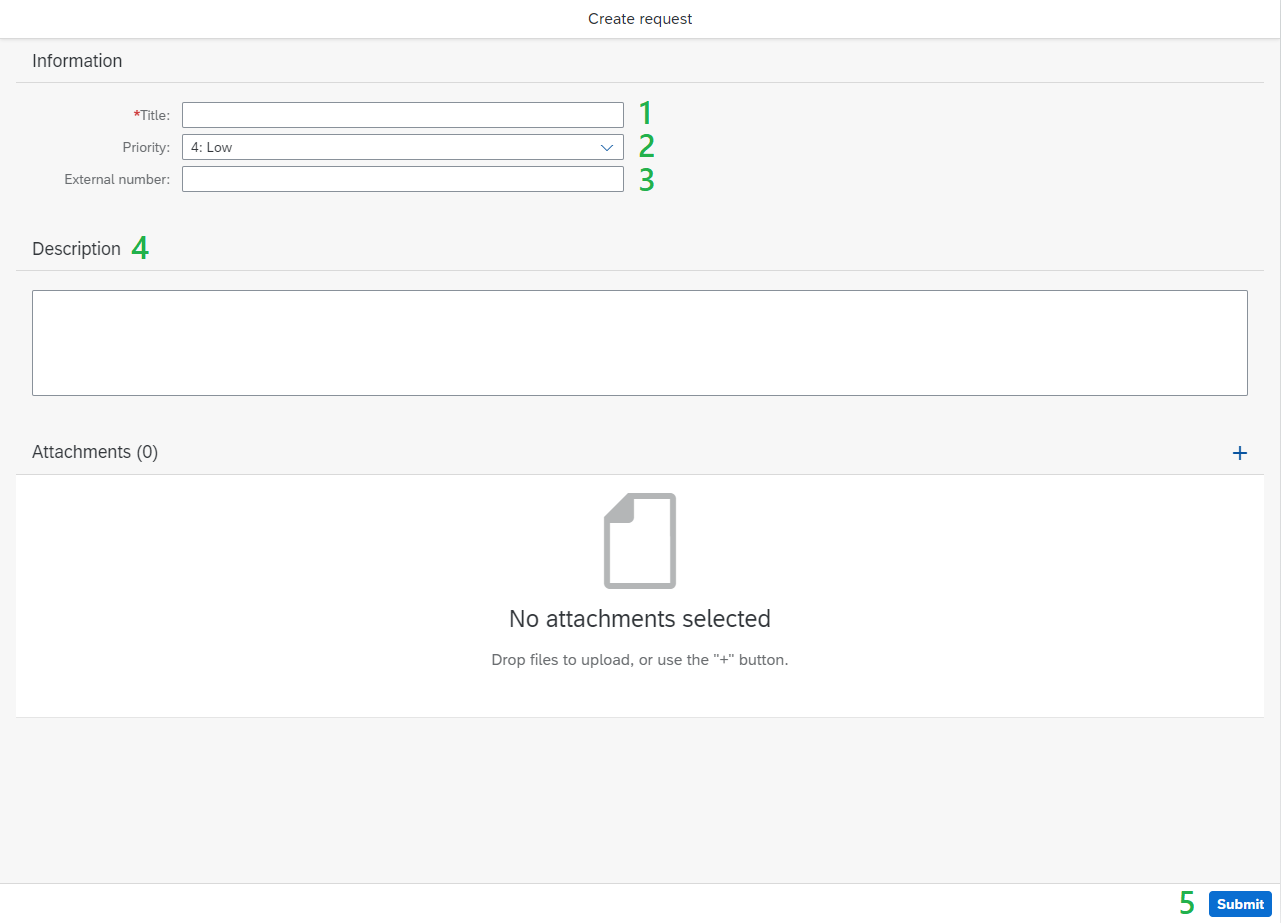
Task: Click the External number label
Action: 117,179
